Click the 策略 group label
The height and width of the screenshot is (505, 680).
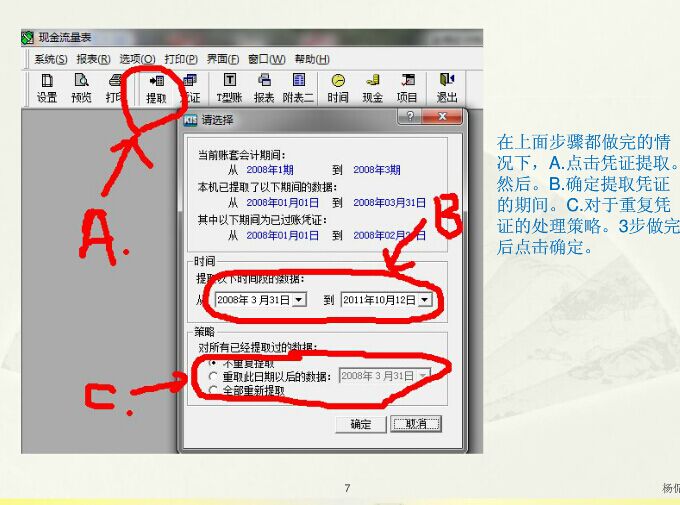pyautogui.click(x=204, y=332)
